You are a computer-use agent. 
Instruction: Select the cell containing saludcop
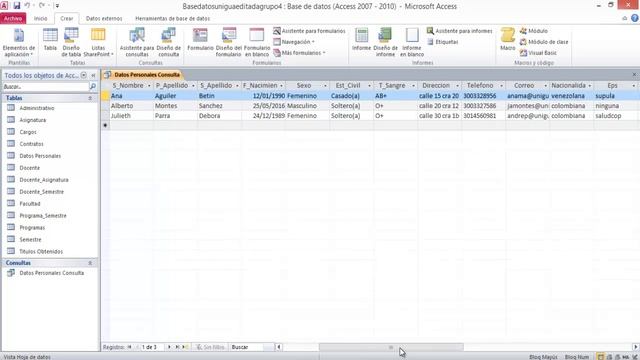616,116
